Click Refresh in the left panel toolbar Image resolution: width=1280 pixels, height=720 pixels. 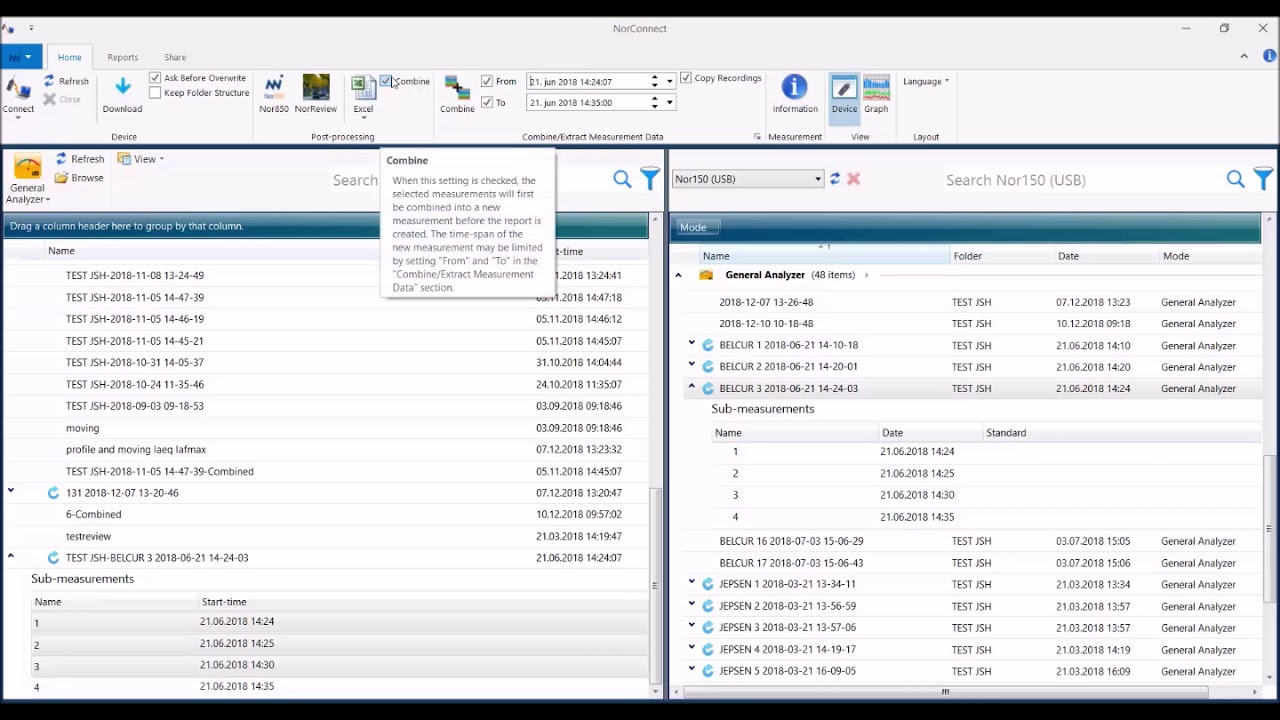click(x=80, y=159)
